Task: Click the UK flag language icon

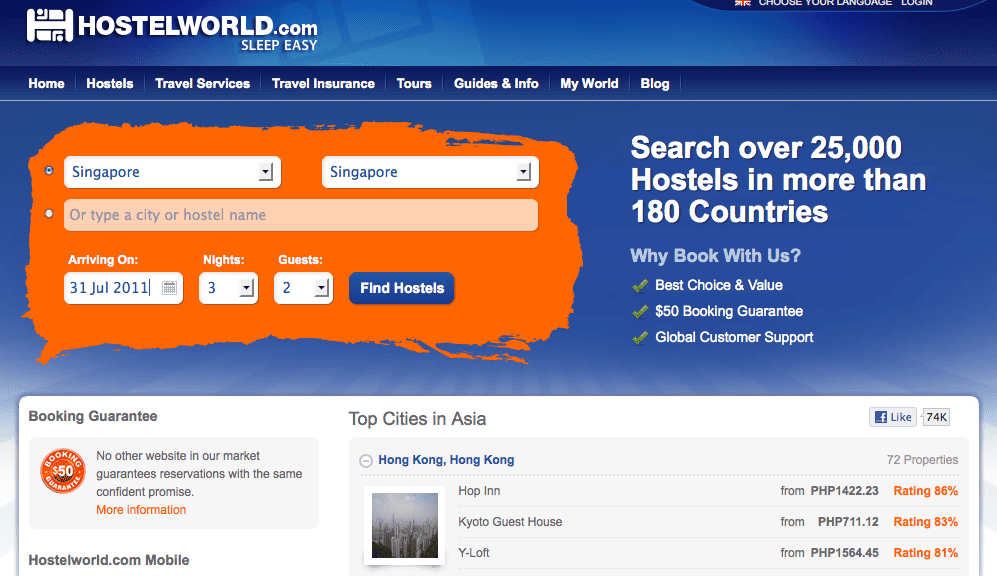Action: point(742,3)
